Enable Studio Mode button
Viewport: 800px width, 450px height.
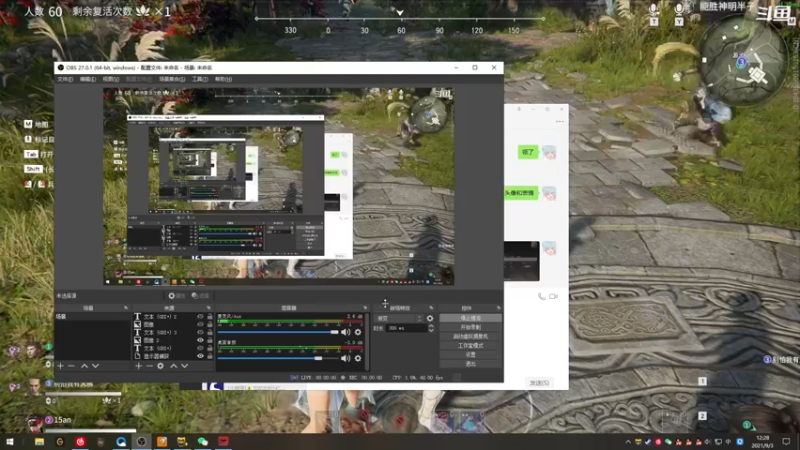pos(470,345)
